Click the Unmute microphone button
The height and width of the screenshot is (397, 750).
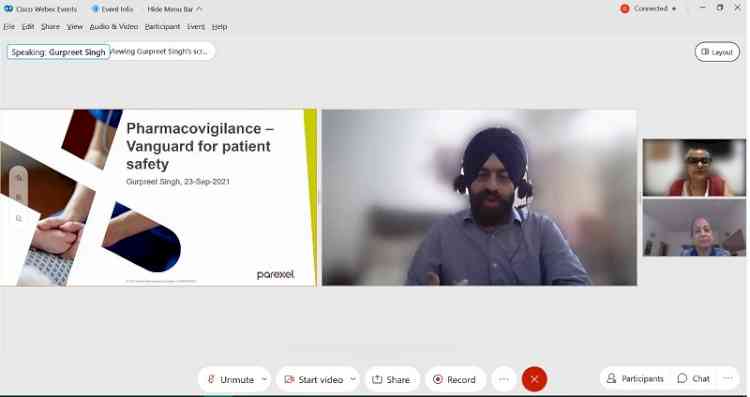point(231,379)
